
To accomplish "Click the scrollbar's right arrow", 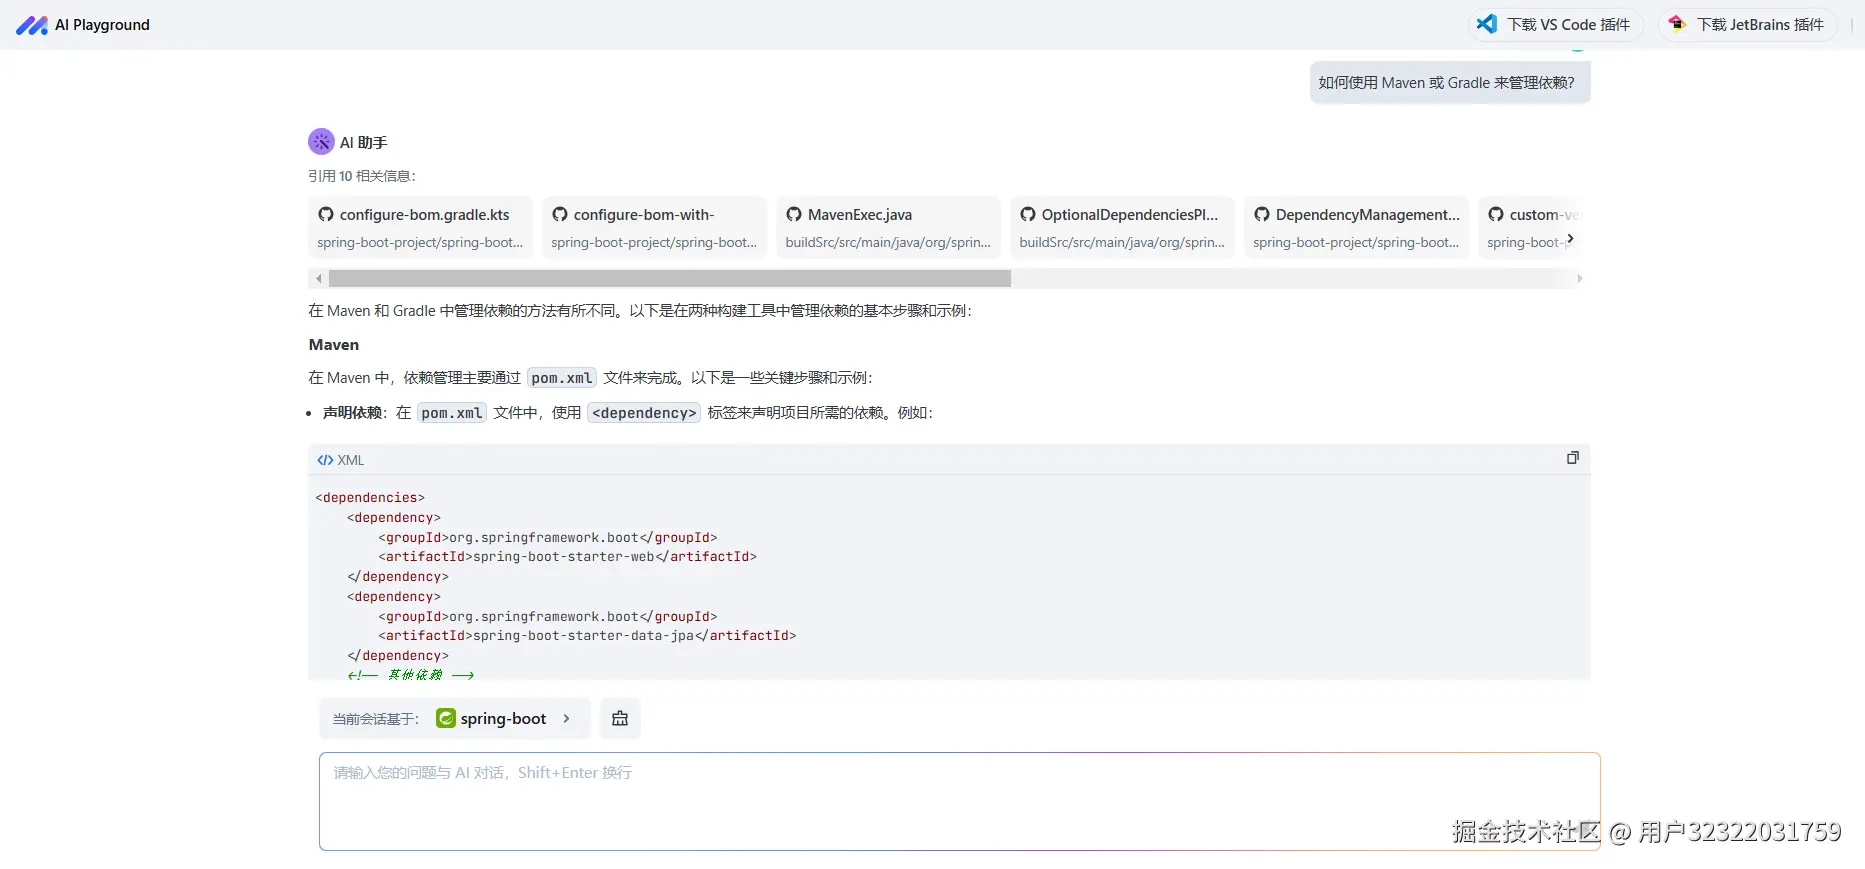I will [1579, 279].
